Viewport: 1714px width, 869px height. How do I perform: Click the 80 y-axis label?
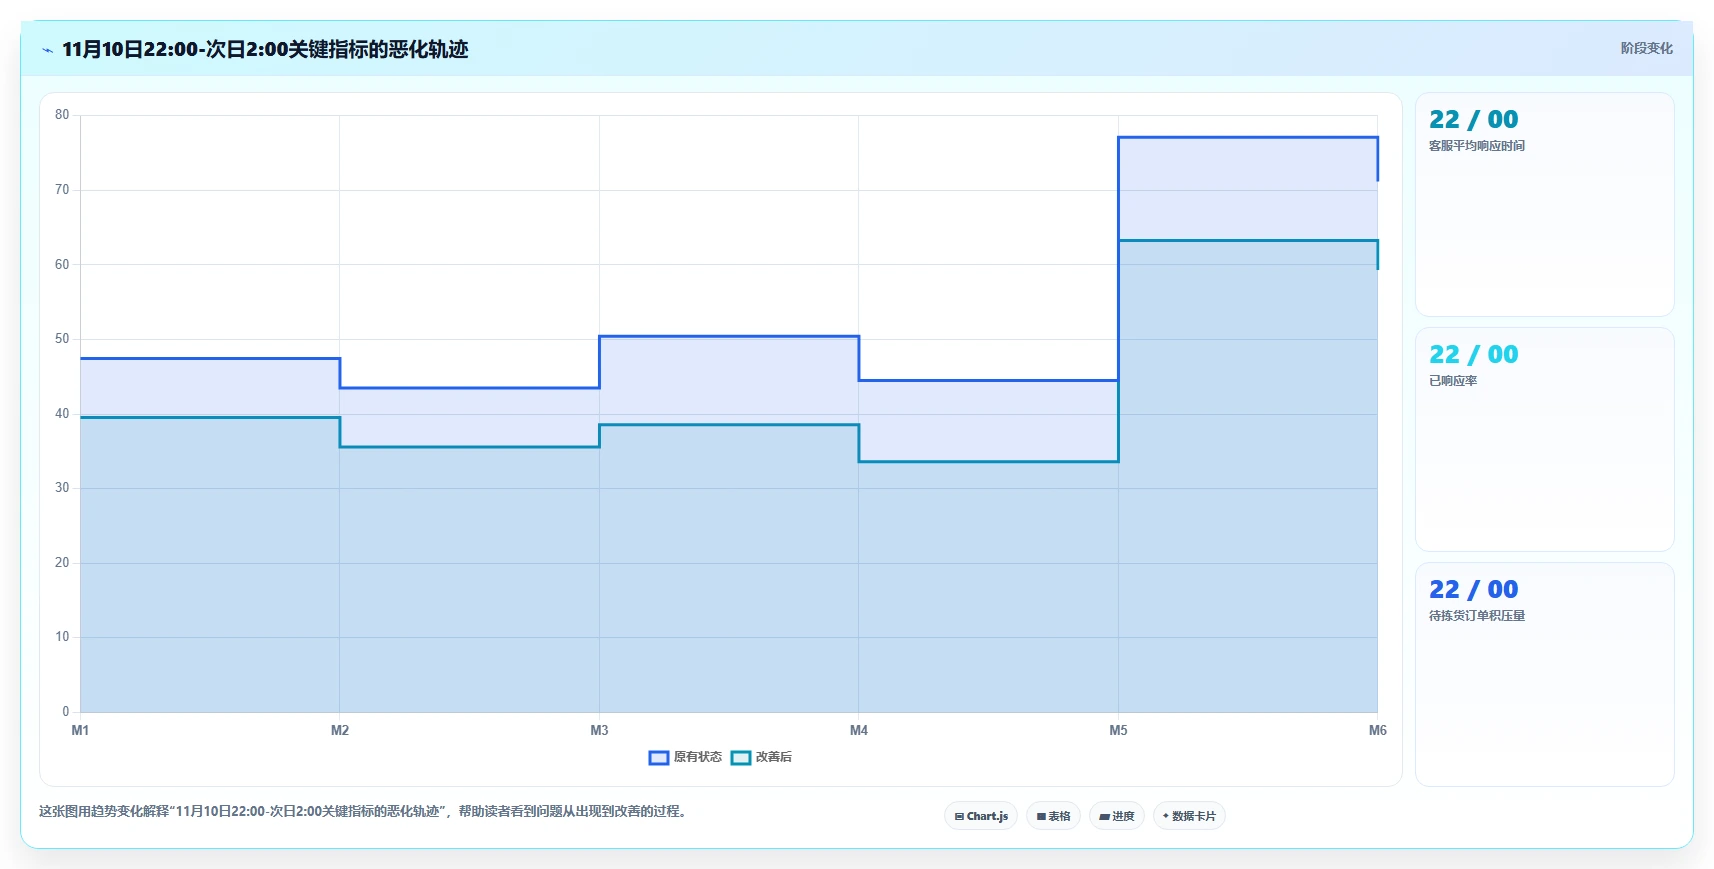tap(62, 115)
